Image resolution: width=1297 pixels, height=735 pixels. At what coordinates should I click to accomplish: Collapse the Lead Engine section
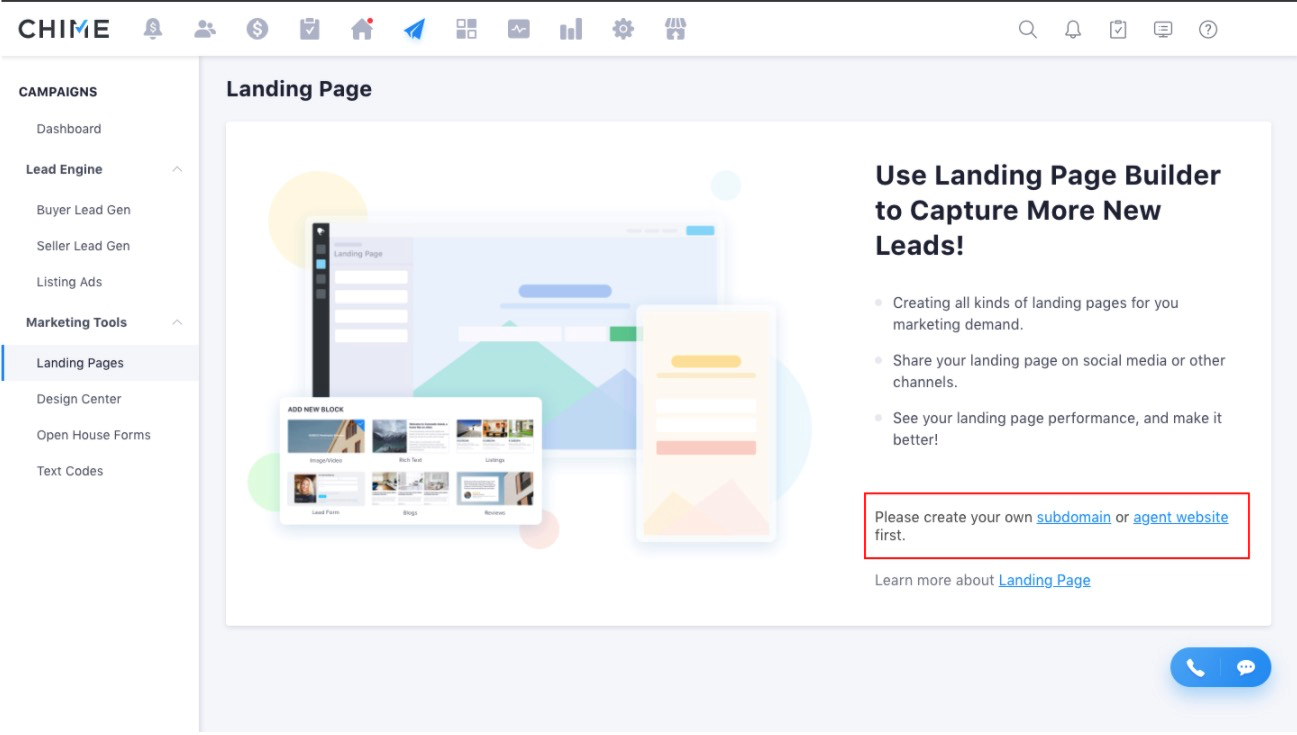point(177,169)
